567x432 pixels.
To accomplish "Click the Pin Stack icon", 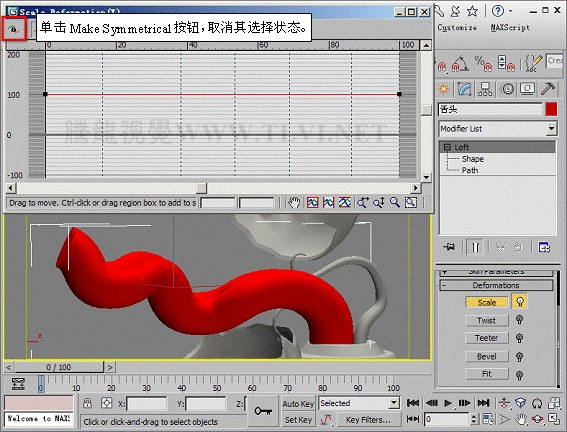I will pos(449,247).
